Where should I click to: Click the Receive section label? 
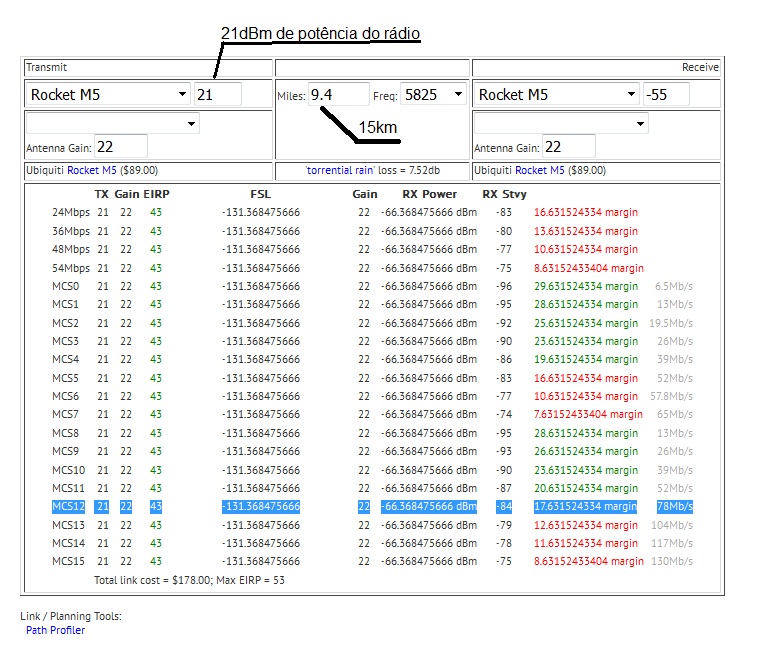(x=700, y=67)
